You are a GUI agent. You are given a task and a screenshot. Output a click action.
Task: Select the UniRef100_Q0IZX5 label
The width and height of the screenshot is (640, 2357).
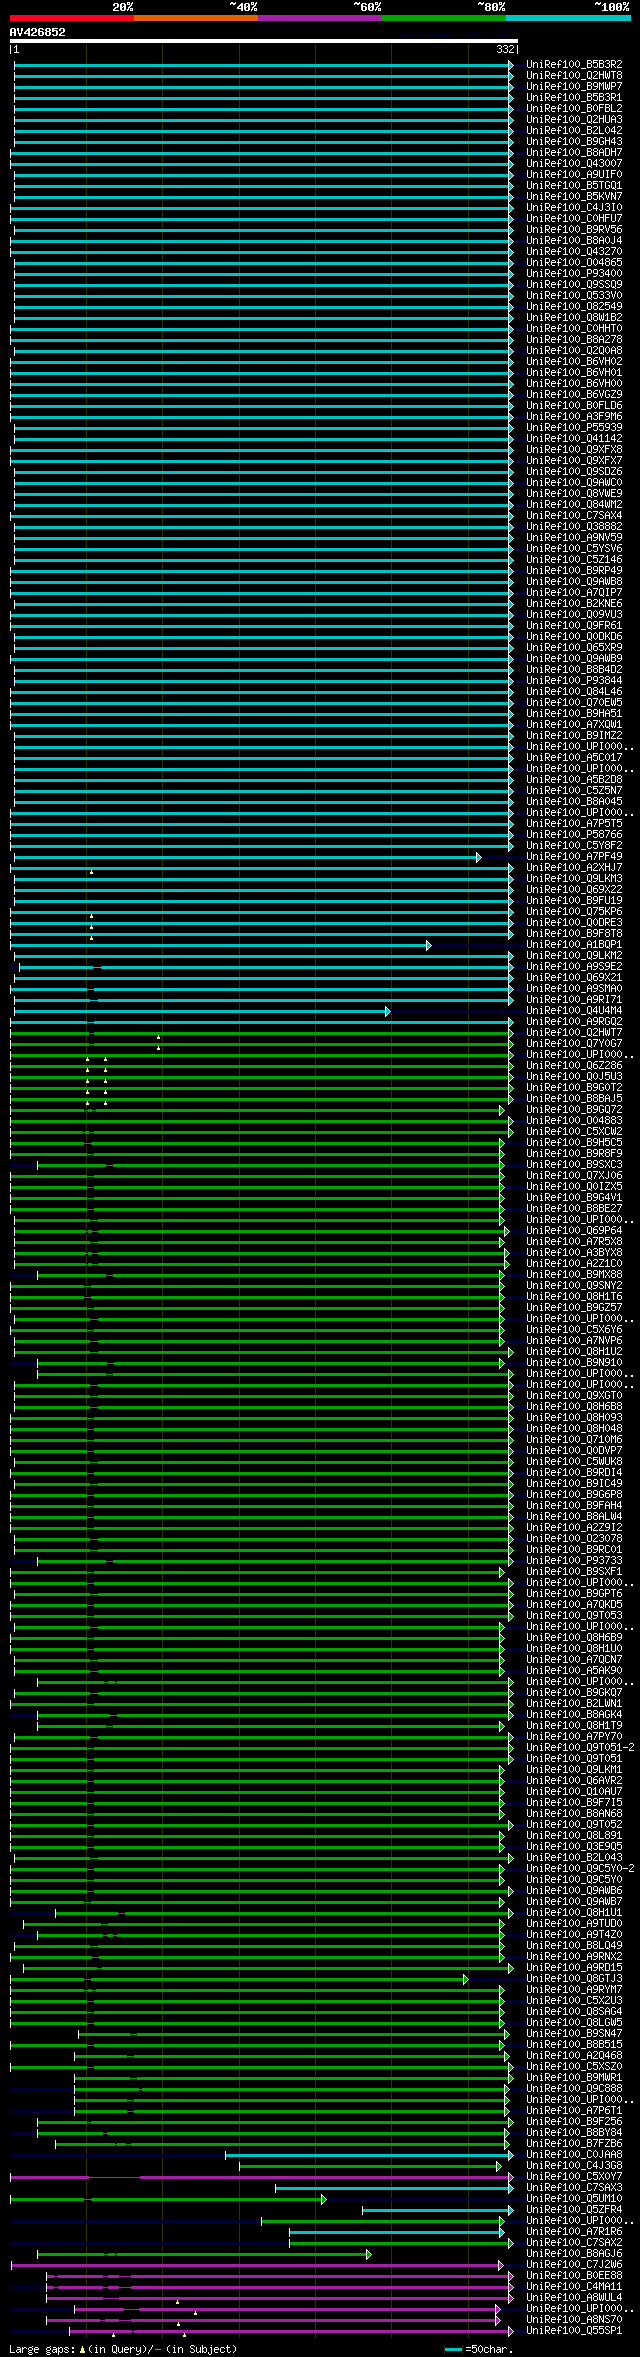click(574, 1187)
